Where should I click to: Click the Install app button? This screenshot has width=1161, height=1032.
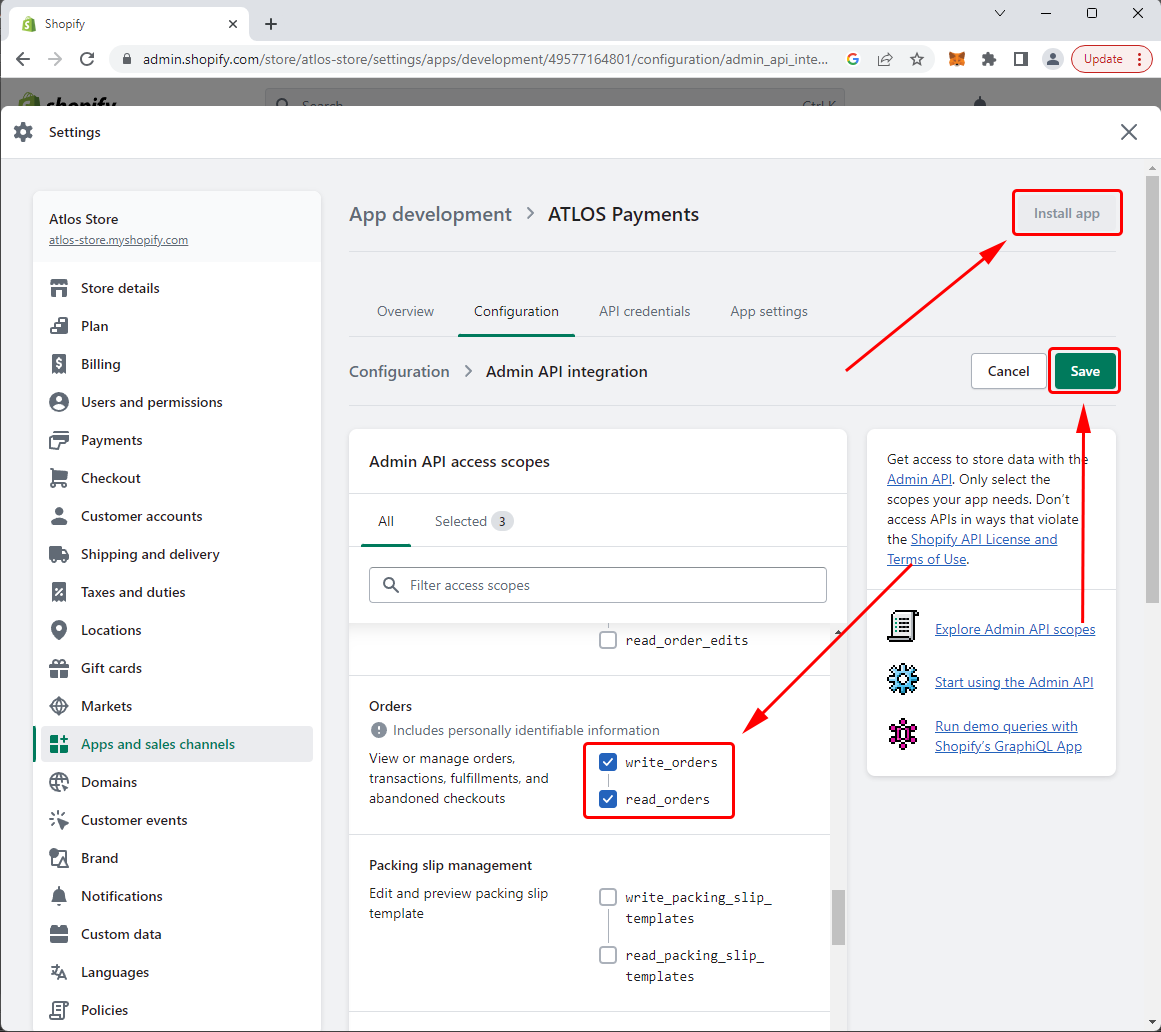tap(1066, 213)
